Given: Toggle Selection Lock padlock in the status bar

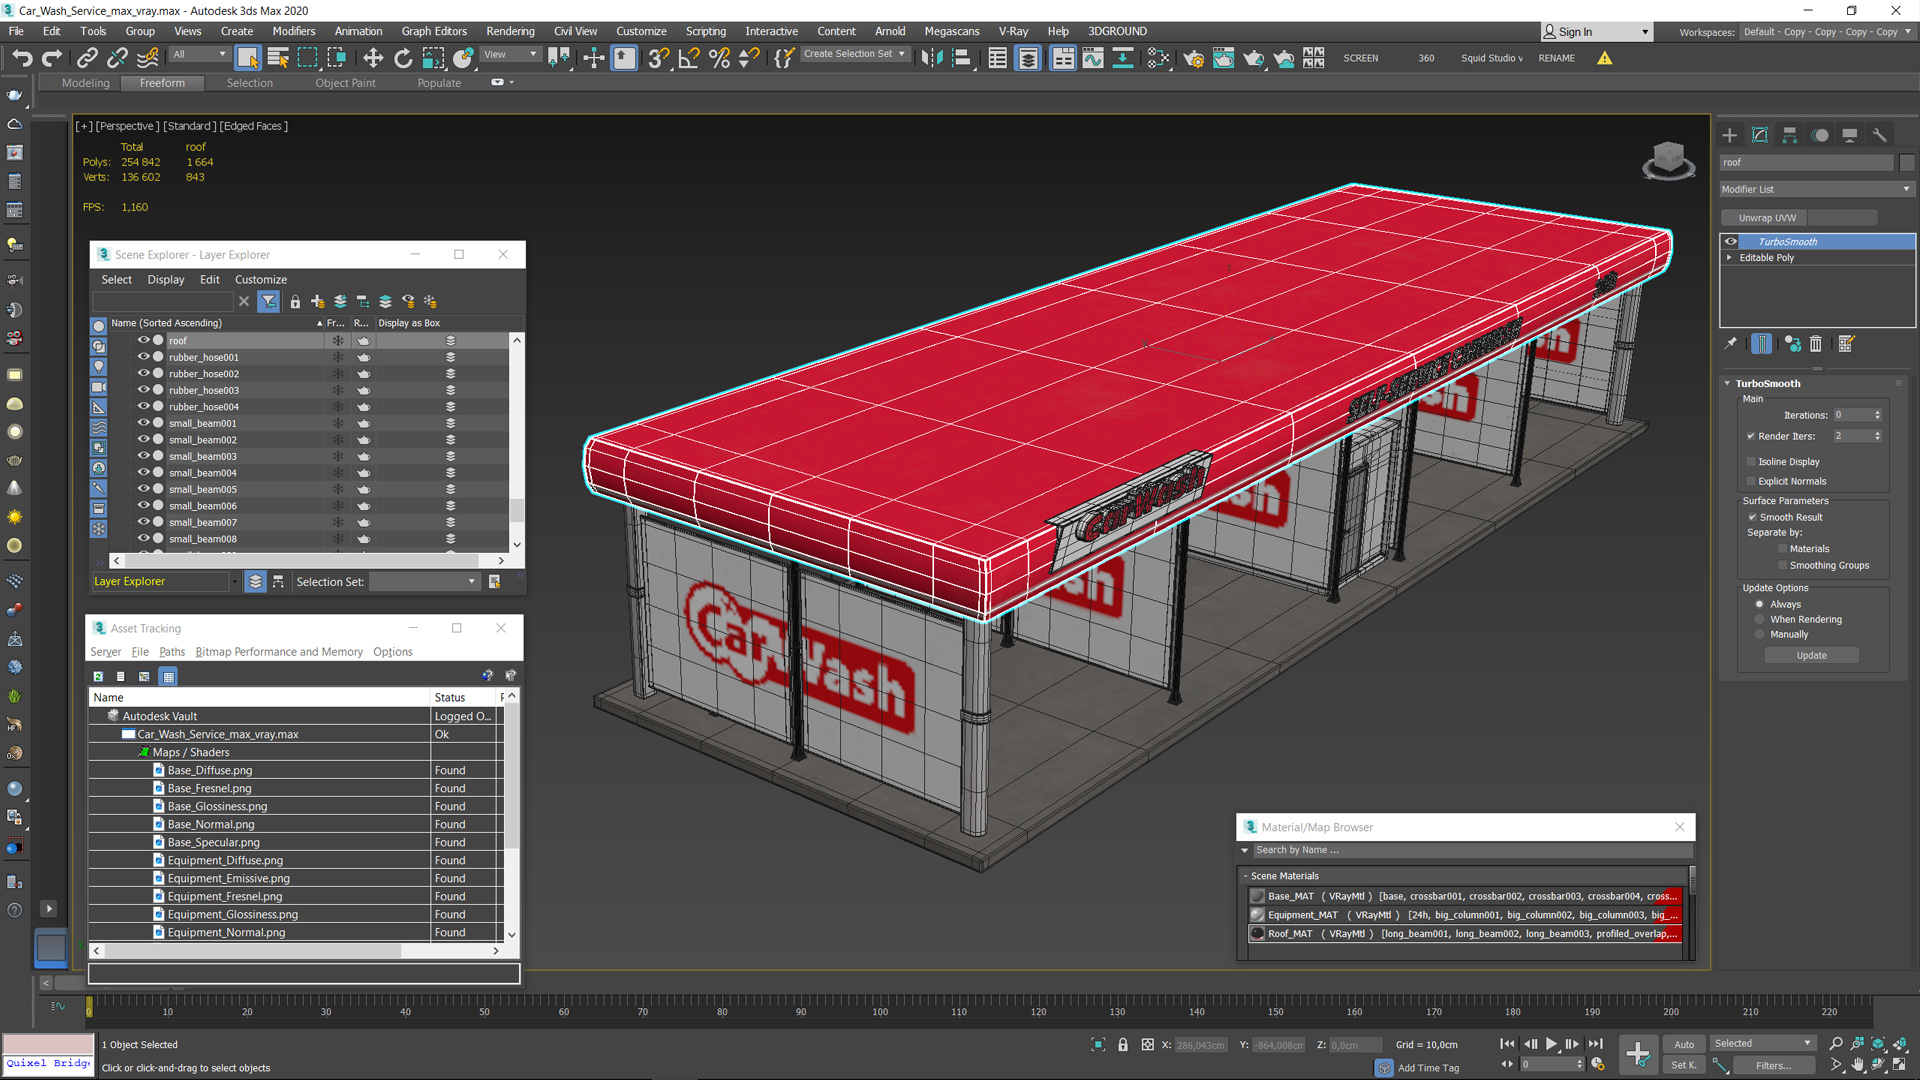Looking at the screenshot, I should 1123,1045.
